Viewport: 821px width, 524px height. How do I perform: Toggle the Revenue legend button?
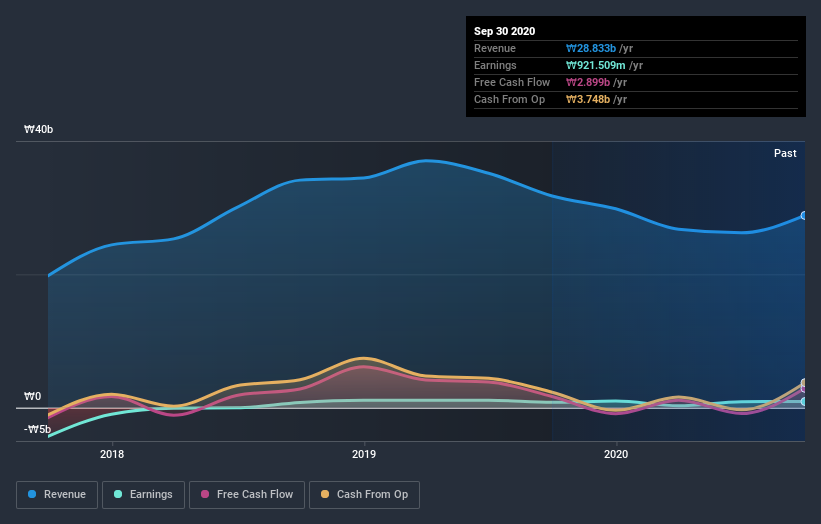[x=57, y=495]
